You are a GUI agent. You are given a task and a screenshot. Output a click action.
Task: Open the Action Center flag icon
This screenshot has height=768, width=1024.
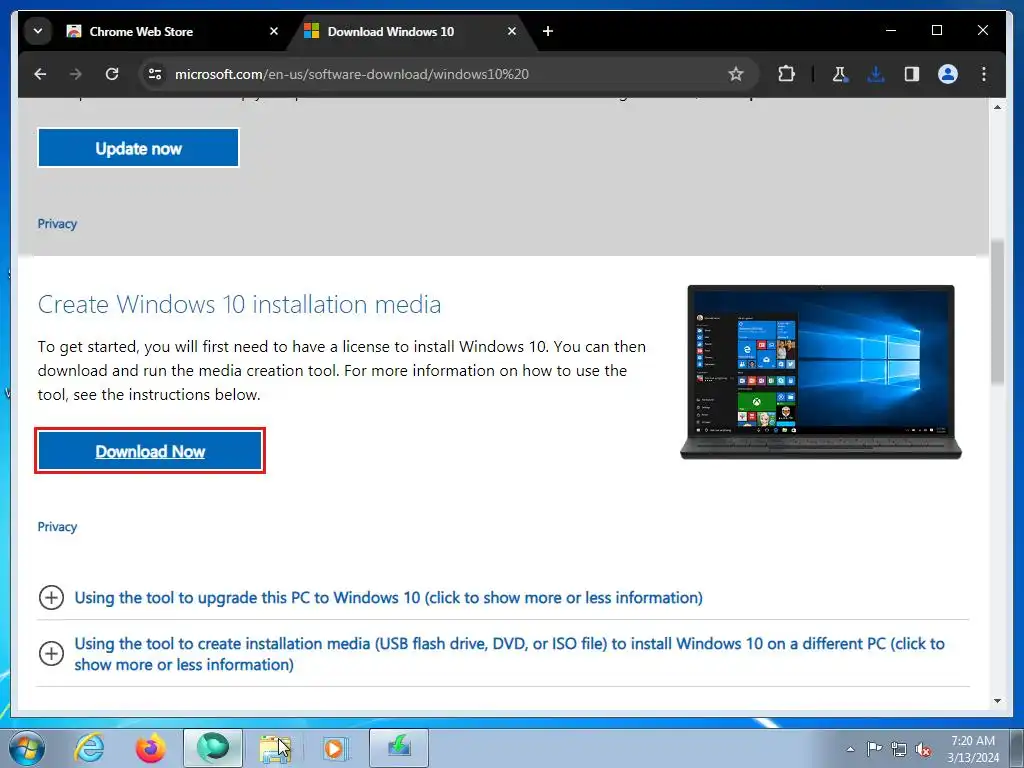pyautogui.click(x=874, y=749)
